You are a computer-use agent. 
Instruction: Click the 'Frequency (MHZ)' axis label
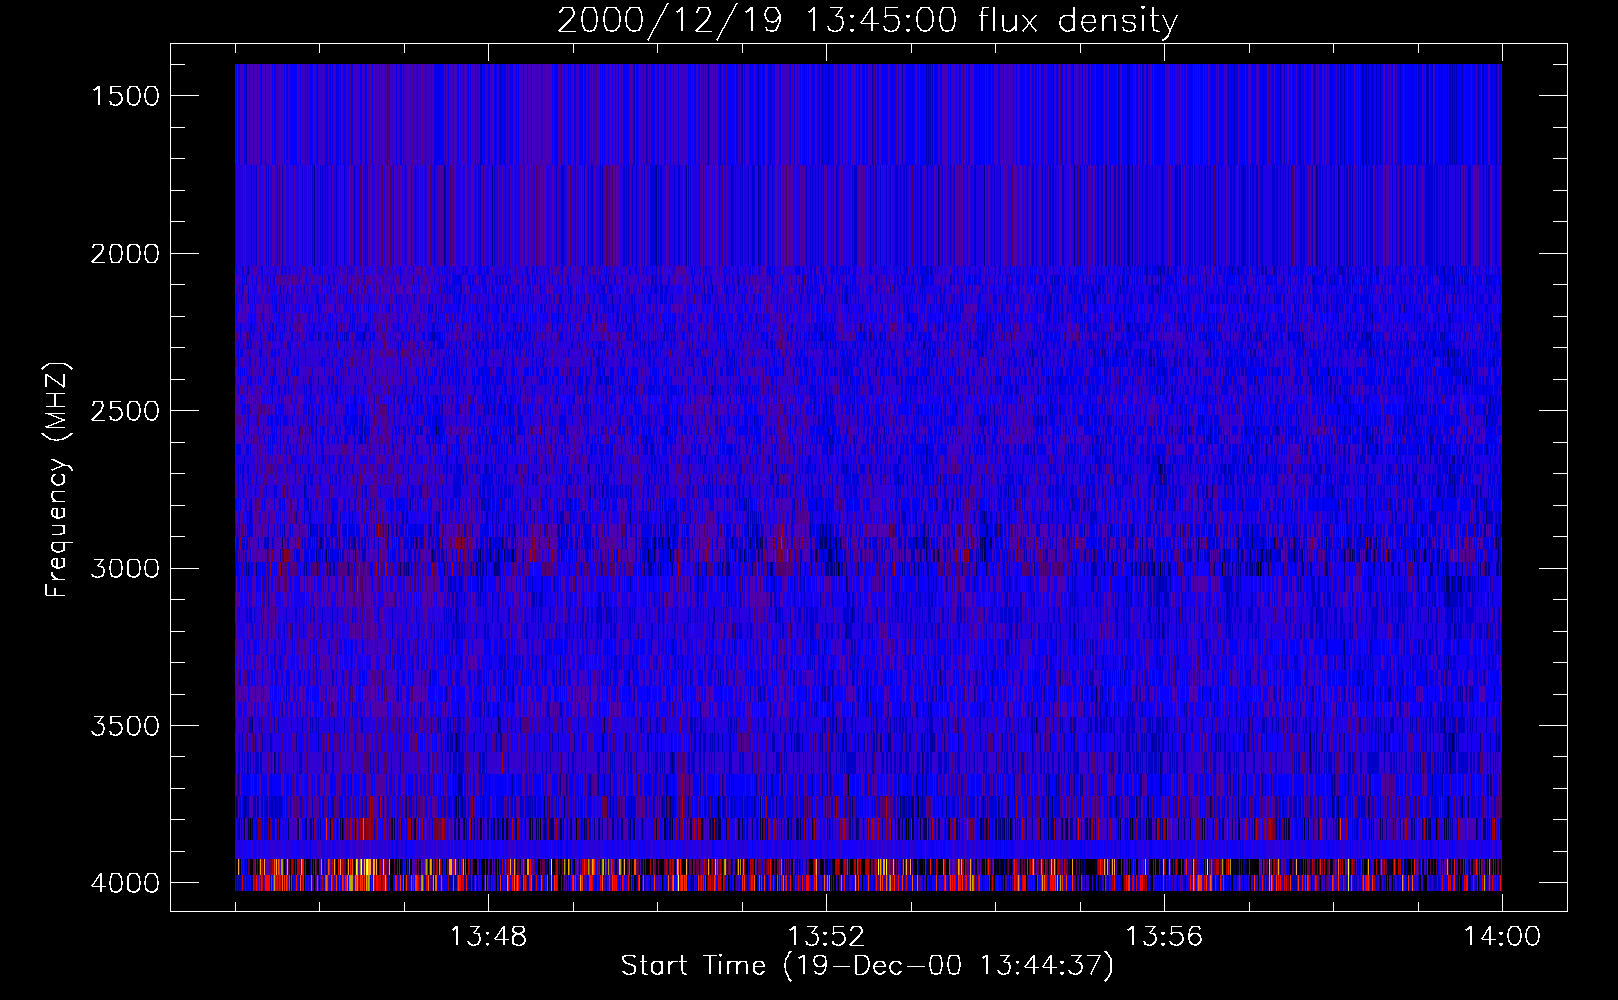pos(57,481)
